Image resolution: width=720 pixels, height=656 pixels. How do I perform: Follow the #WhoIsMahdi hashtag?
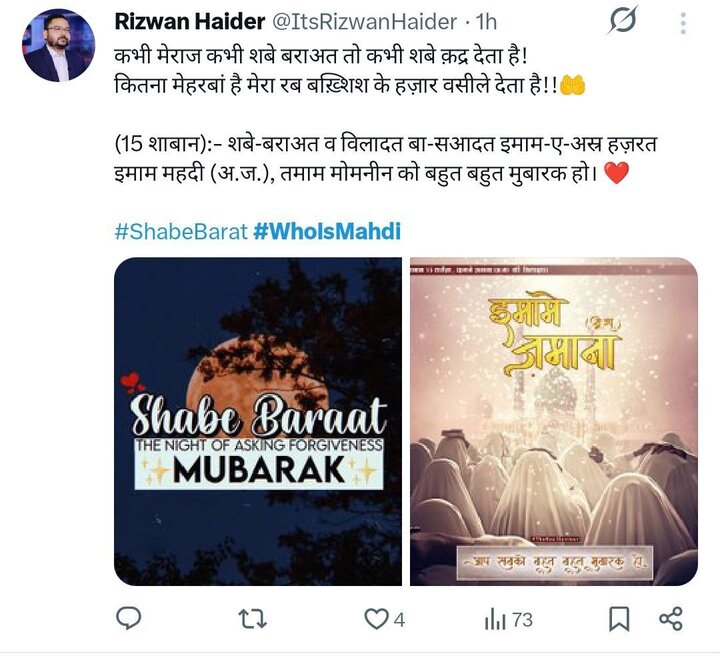pyautogui.click(x=327, y=231)
